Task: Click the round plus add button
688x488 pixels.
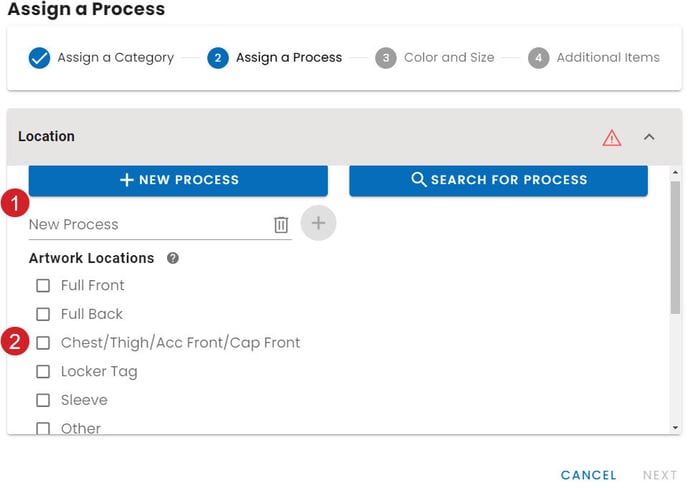Action: click(x=318, y=224)
